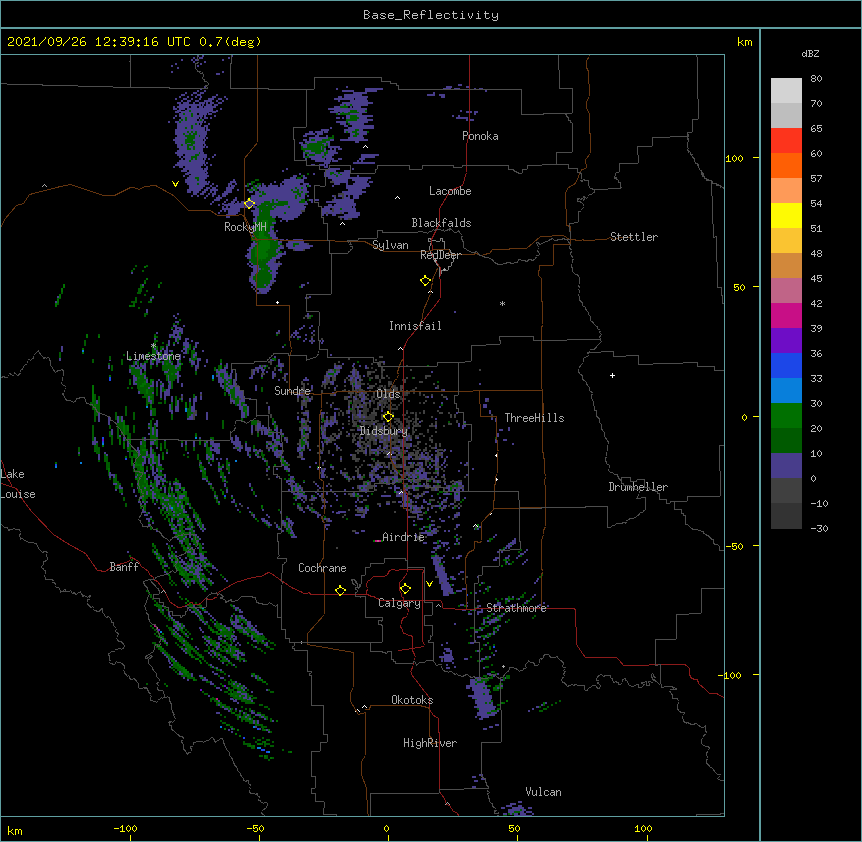
Task: Select the orange 57-60 dBZ legend swatch
Action: pyautogui.click(x=786, y=165)
